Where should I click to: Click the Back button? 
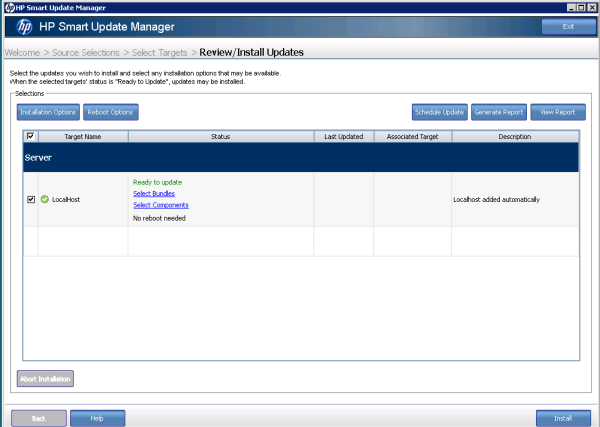click(39, 417)
